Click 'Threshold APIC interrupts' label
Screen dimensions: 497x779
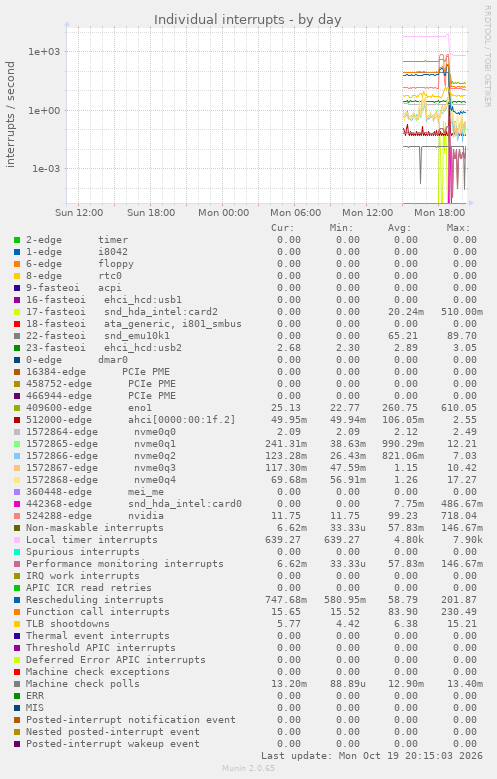click(101, 648)
